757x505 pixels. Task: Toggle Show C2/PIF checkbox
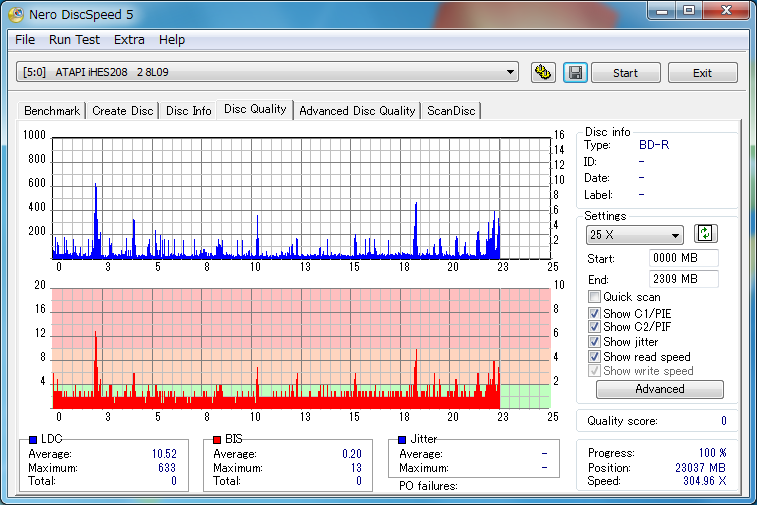[x=594, y=327]
